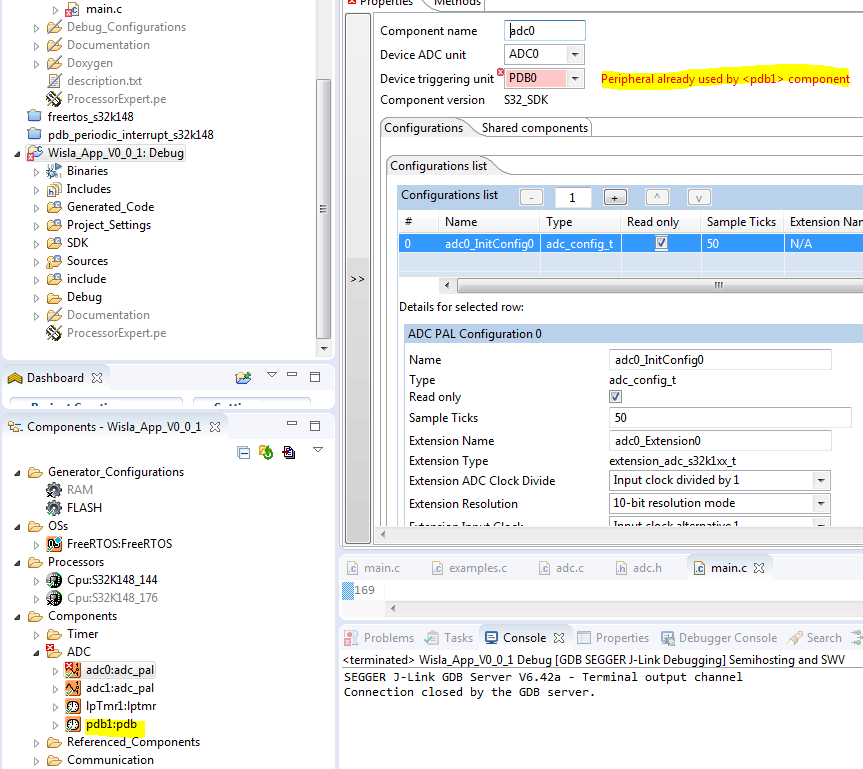Click the Dashboard view house icon

point(15,378)
